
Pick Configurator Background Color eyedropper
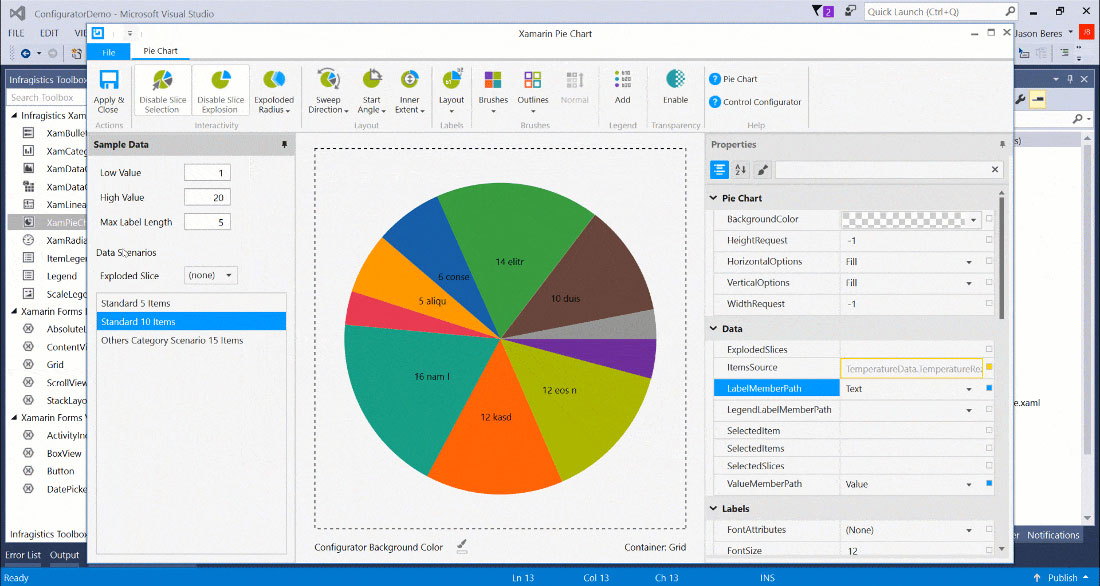coord(462,547)
